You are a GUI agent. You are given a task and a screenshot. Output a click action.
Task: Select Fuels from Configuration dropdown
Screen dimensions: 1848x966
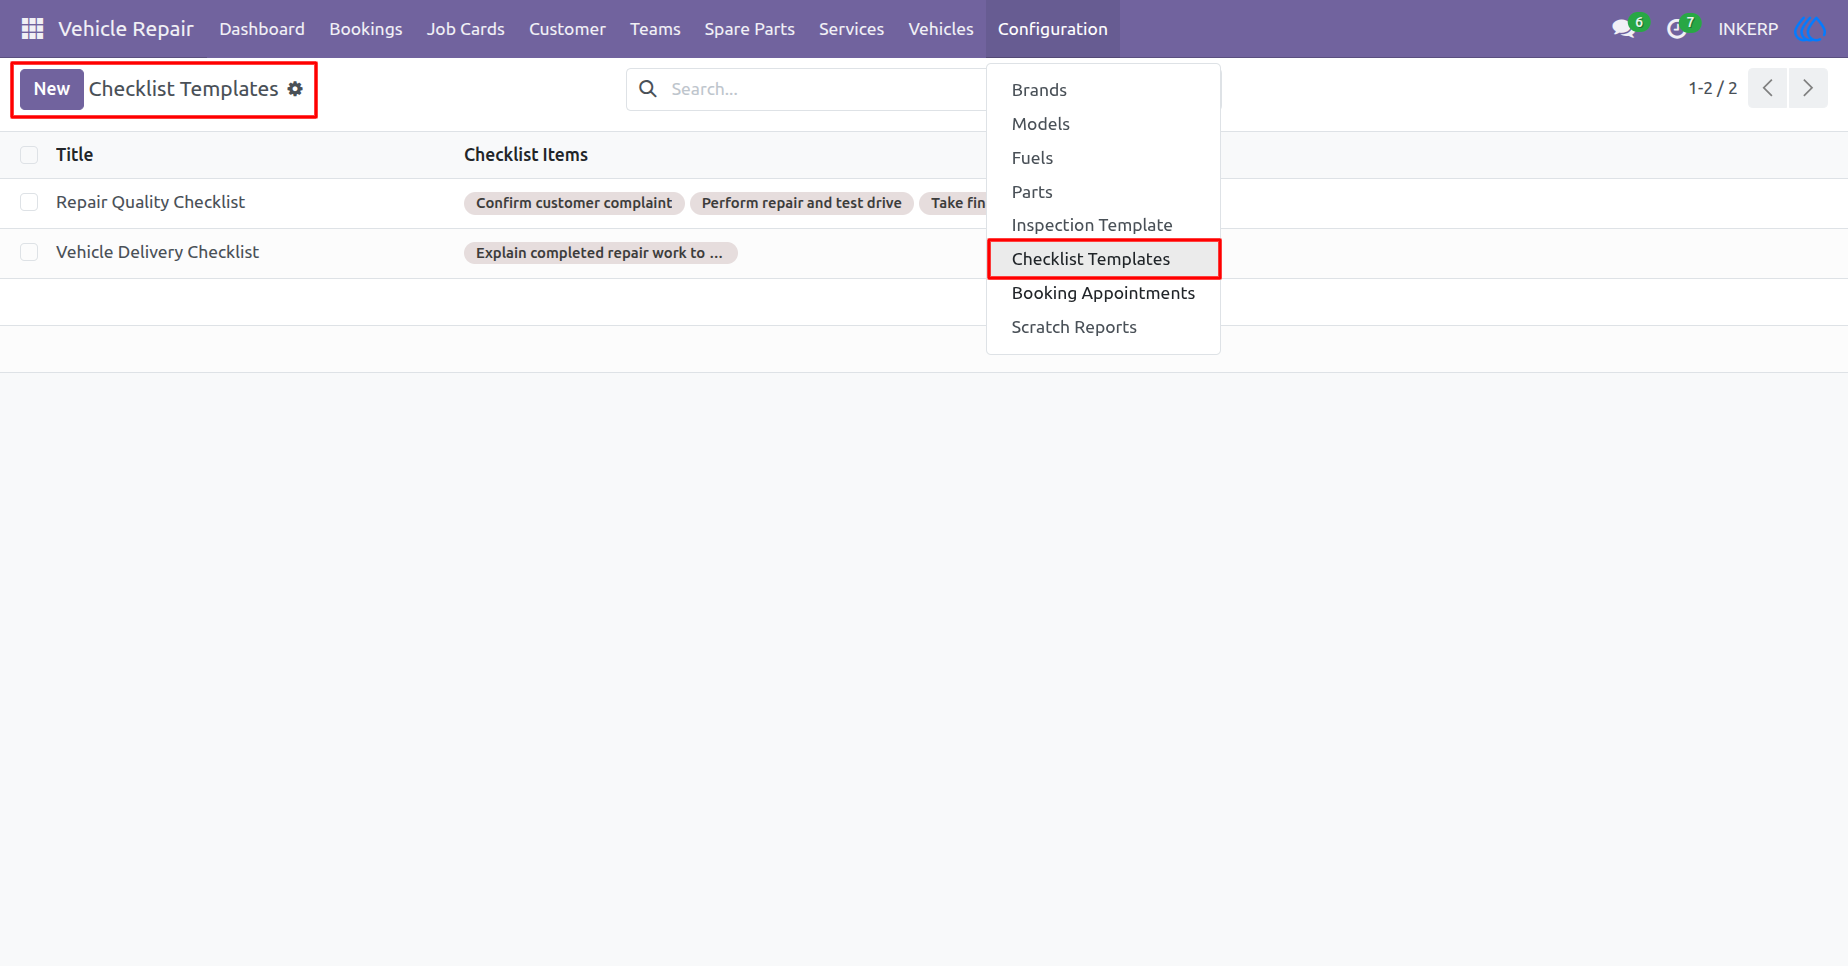(x=1103, y=158)
